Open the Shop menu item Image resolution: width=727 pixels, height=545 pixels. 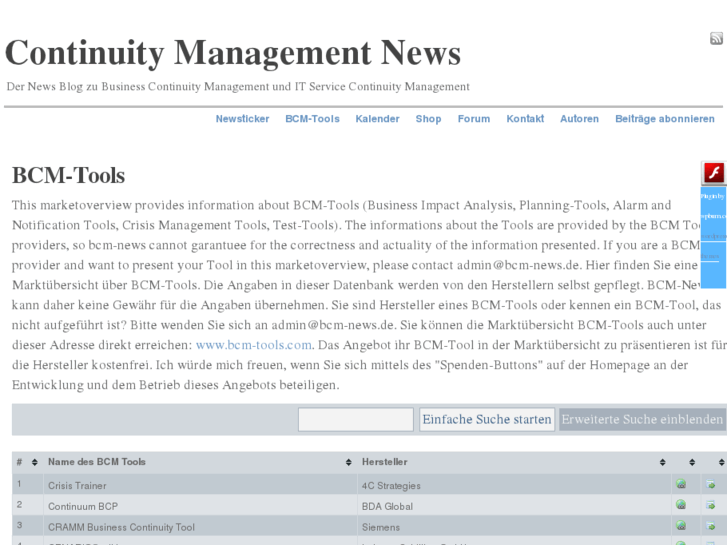(x=428, y=119)
